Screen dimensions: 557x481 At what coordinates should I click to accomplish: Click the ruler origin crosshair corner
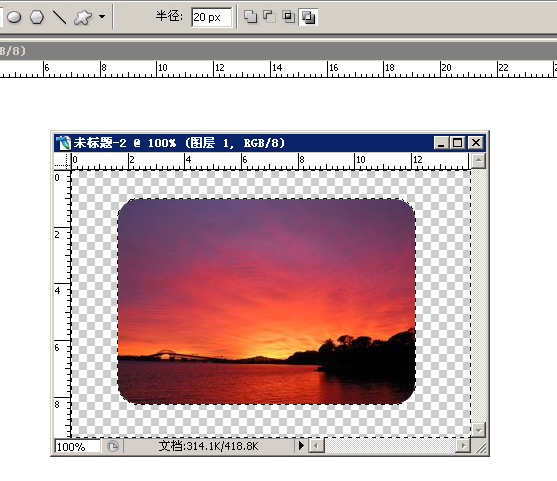[63, 162]
